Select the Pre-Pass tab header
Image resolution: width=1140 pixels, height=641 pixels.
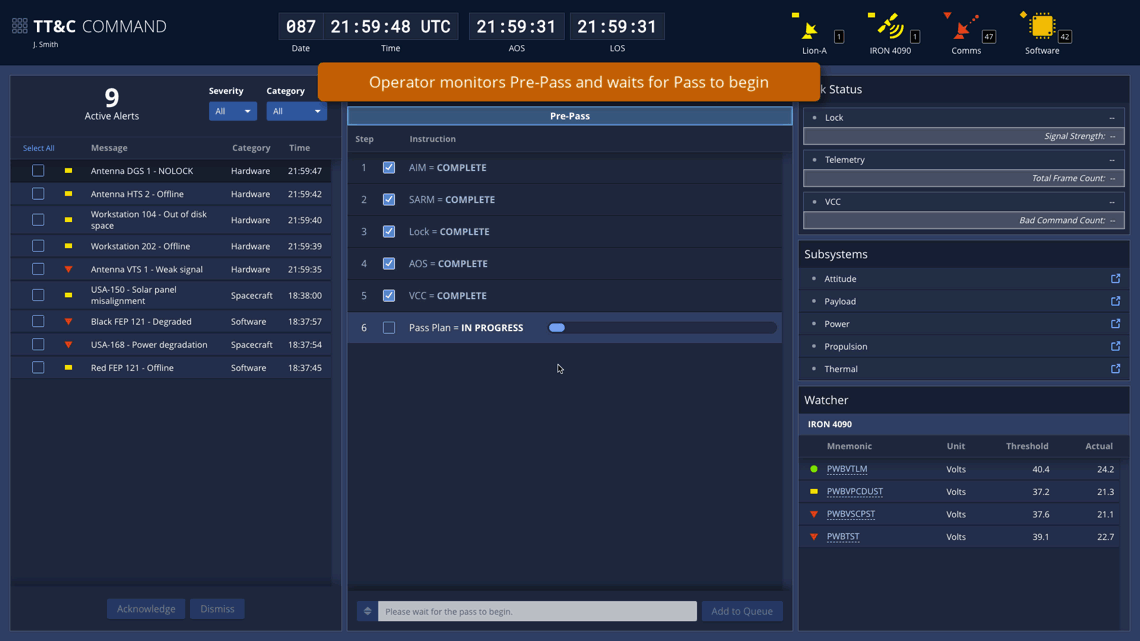click(x=569, y=116)
